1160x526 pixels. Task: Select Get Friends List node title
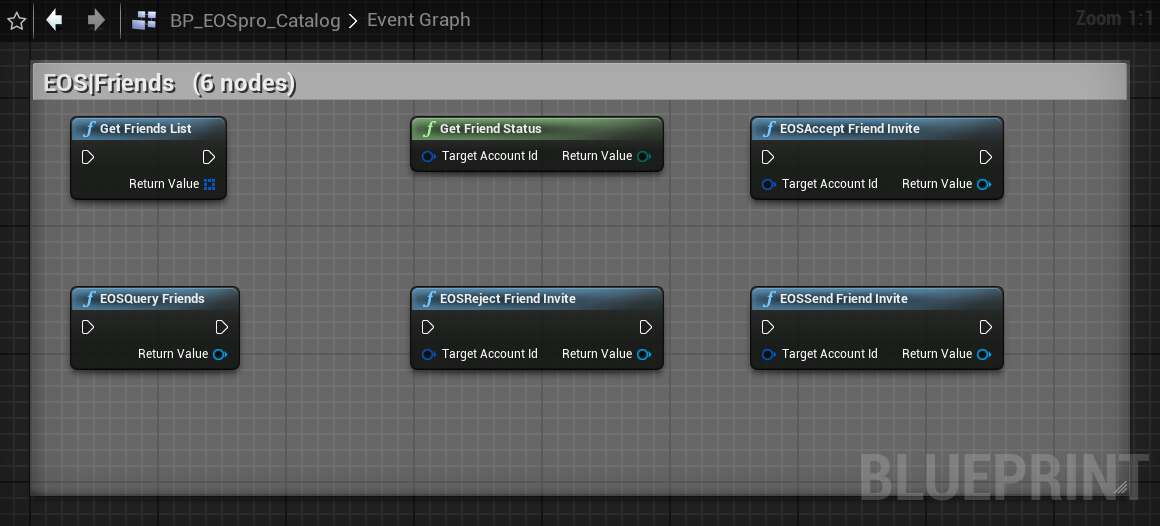point(146,129)
